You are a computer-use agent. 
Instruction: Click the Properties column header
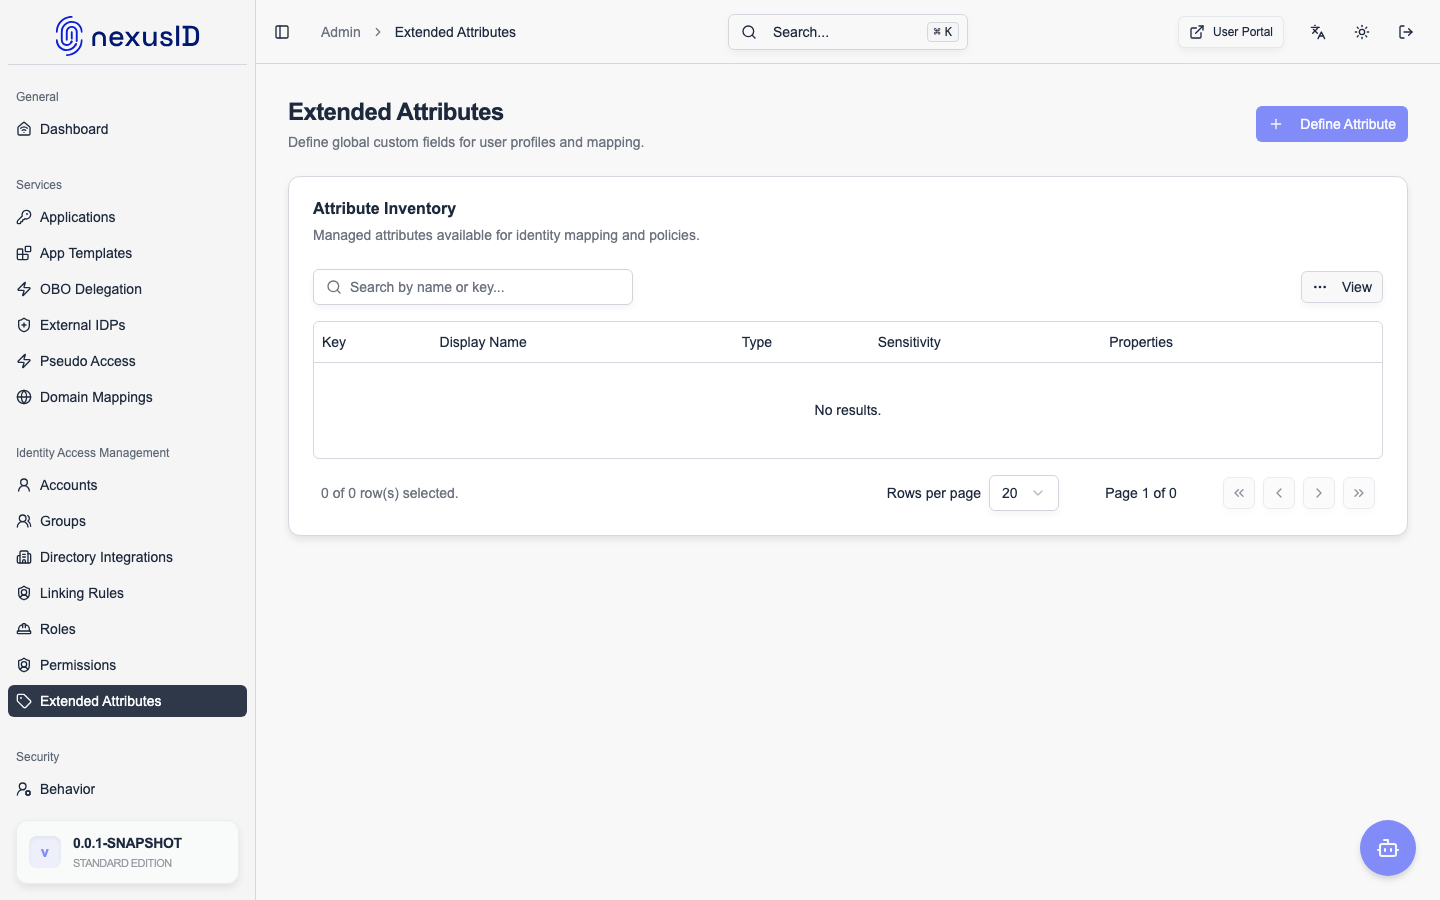pyautogui.click(x=1141, y=342)
